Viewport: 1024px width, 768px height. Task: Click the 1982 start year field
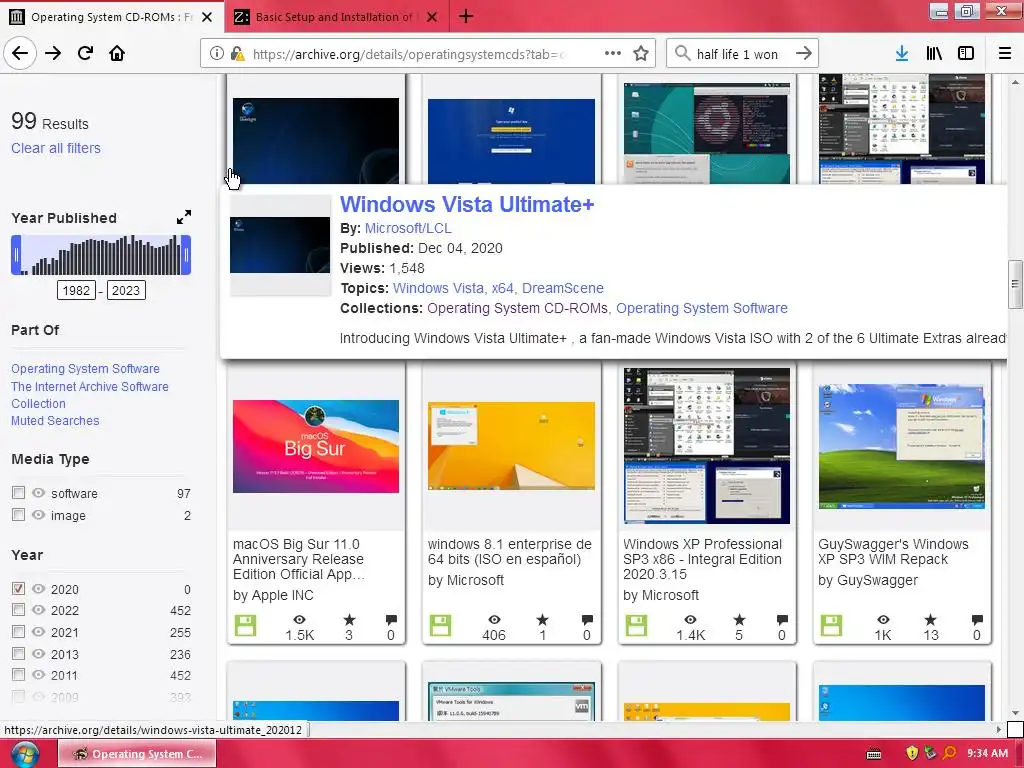coord(76,291)
